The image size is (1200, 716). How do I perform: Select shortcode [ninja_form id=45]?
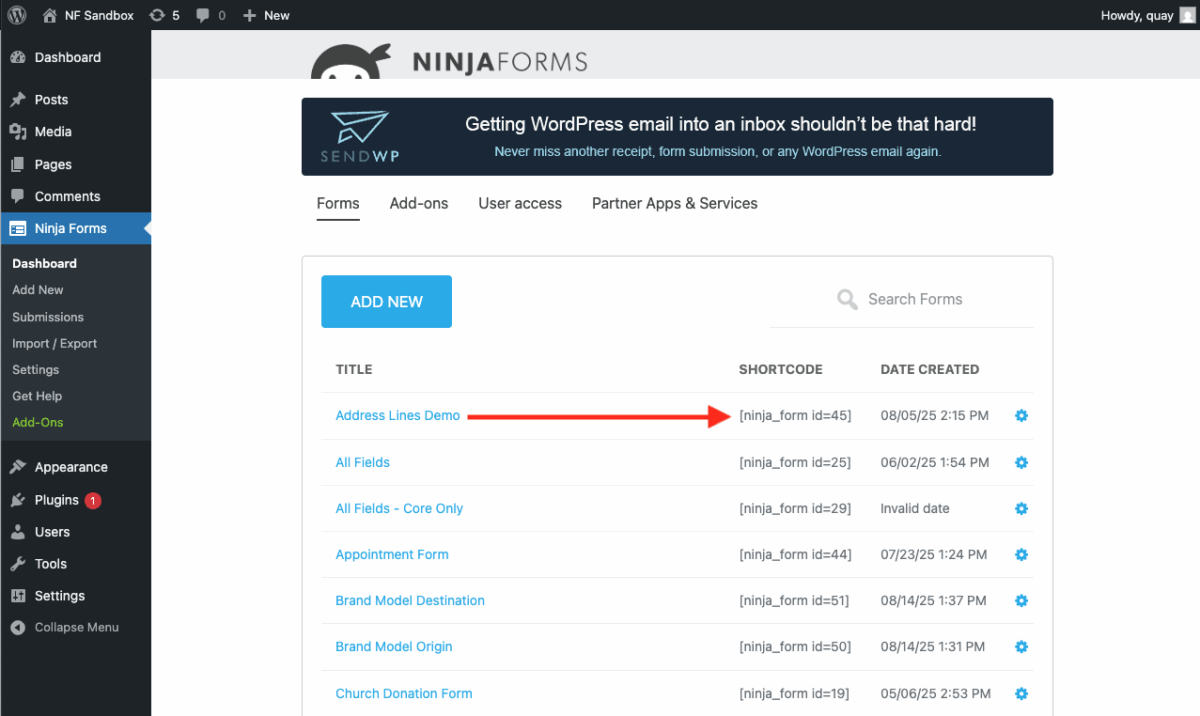(795, 416)
